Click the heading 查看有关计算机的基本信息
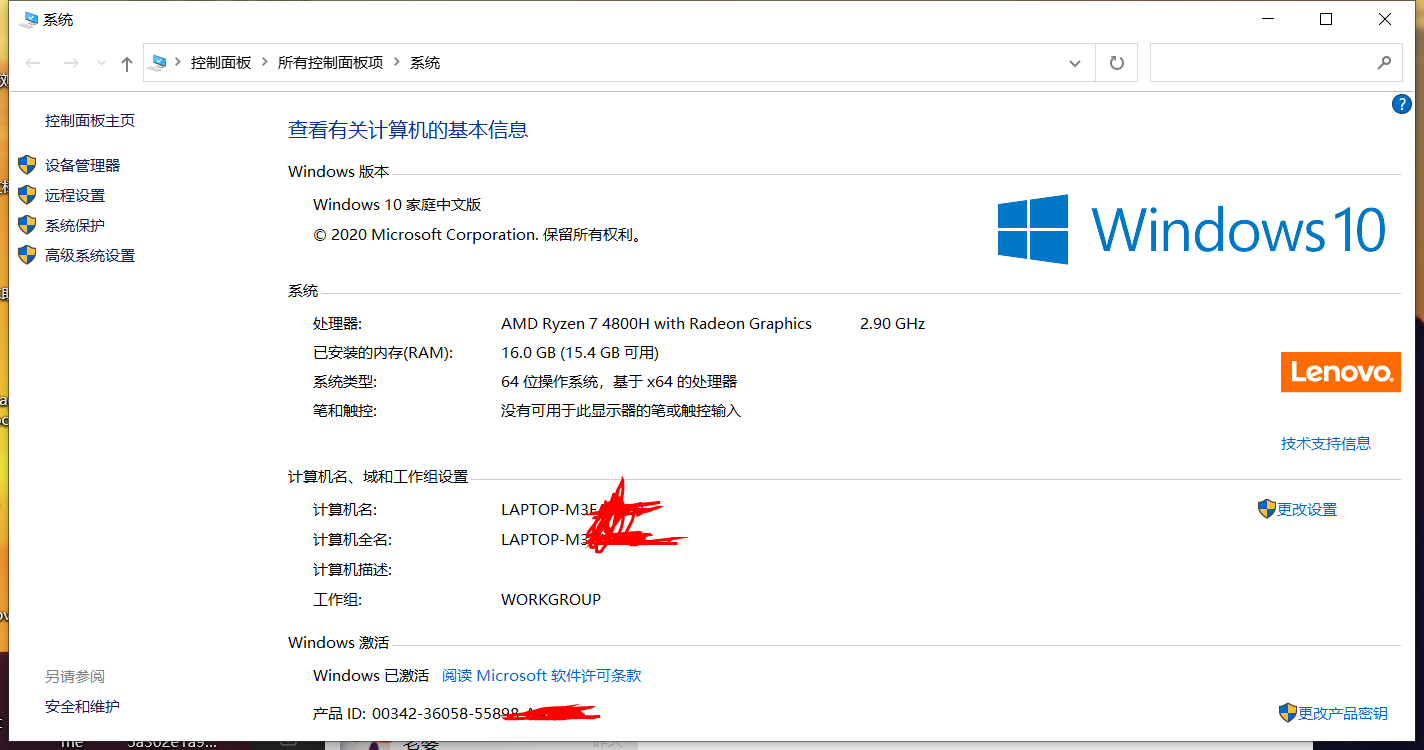 click(408, 129)
